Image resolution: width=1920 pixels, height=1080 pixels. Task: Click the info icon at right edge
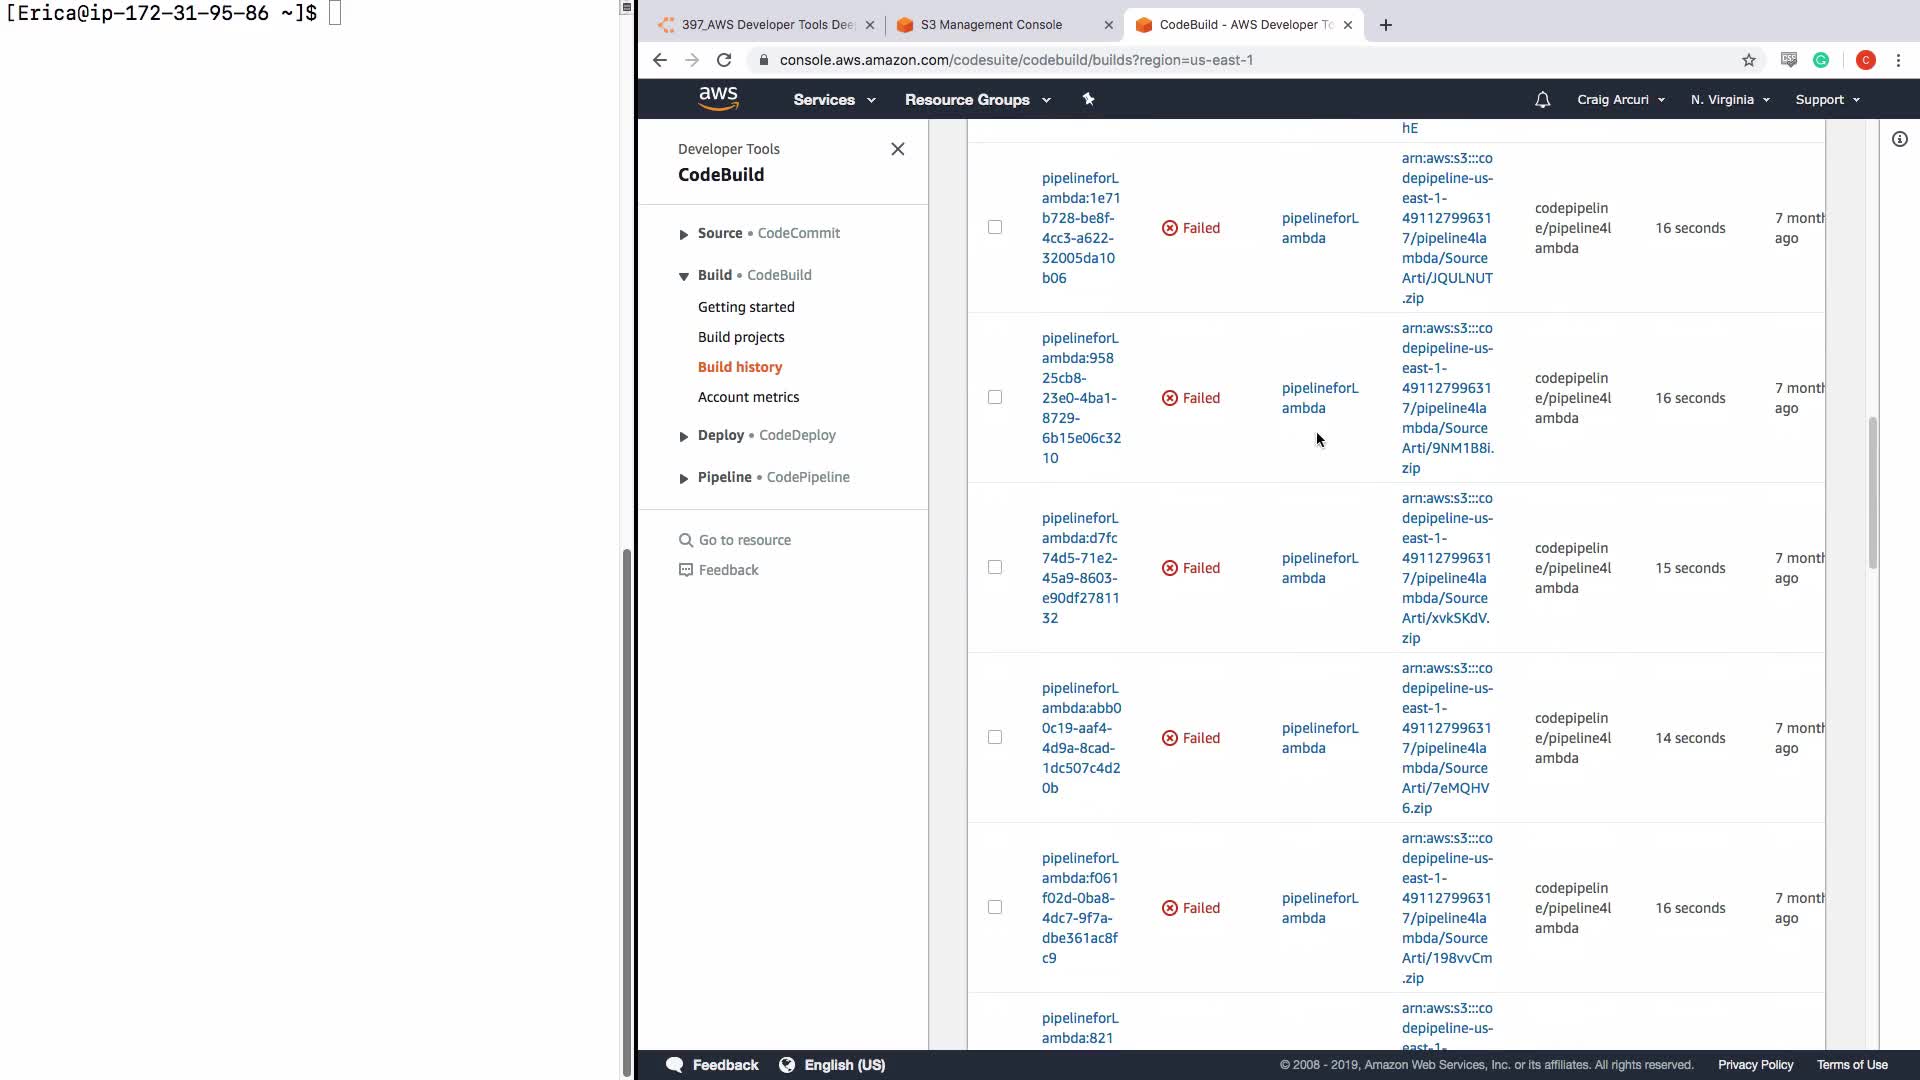click(1899, 140)
